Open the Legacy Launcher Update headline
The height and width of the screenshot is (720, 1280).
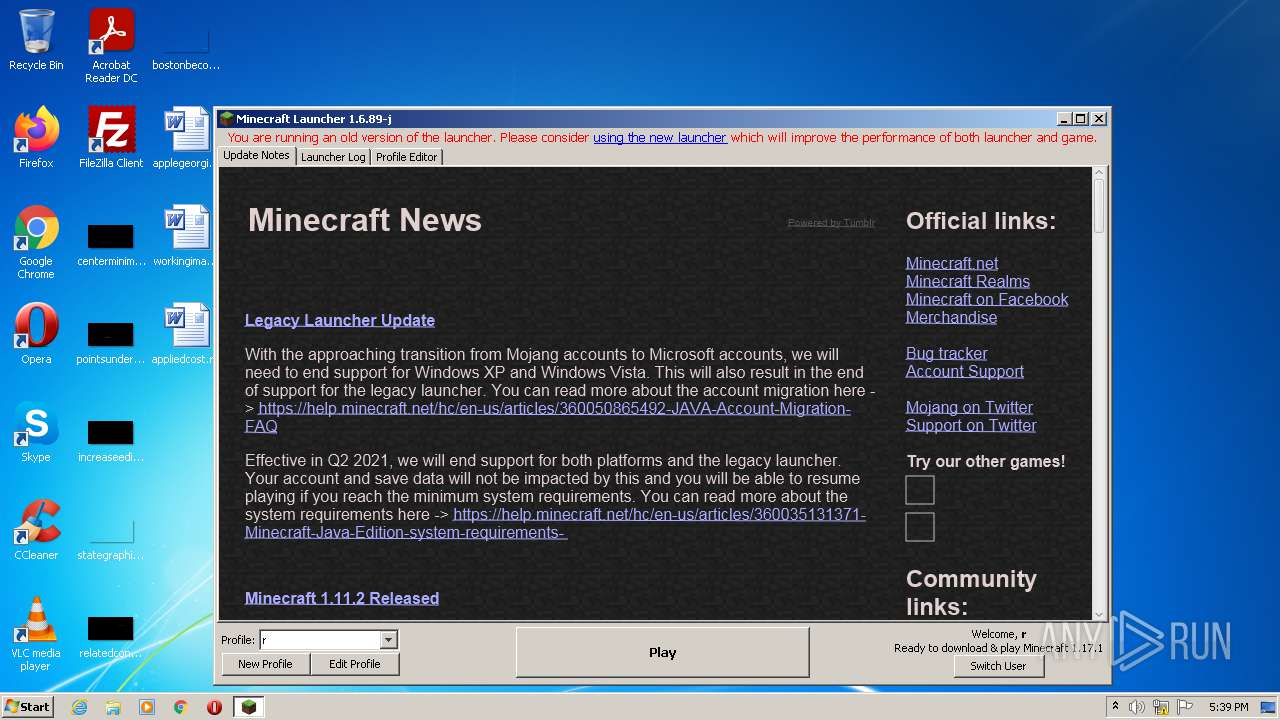point(340,320)
